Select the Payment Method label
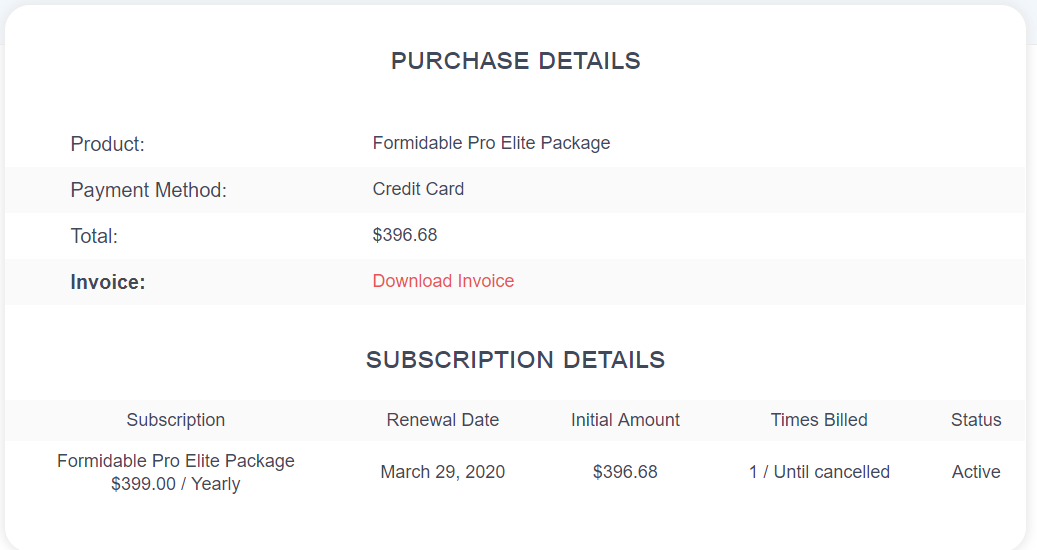This screenshot has width=1037, height=550. [148, 190]
